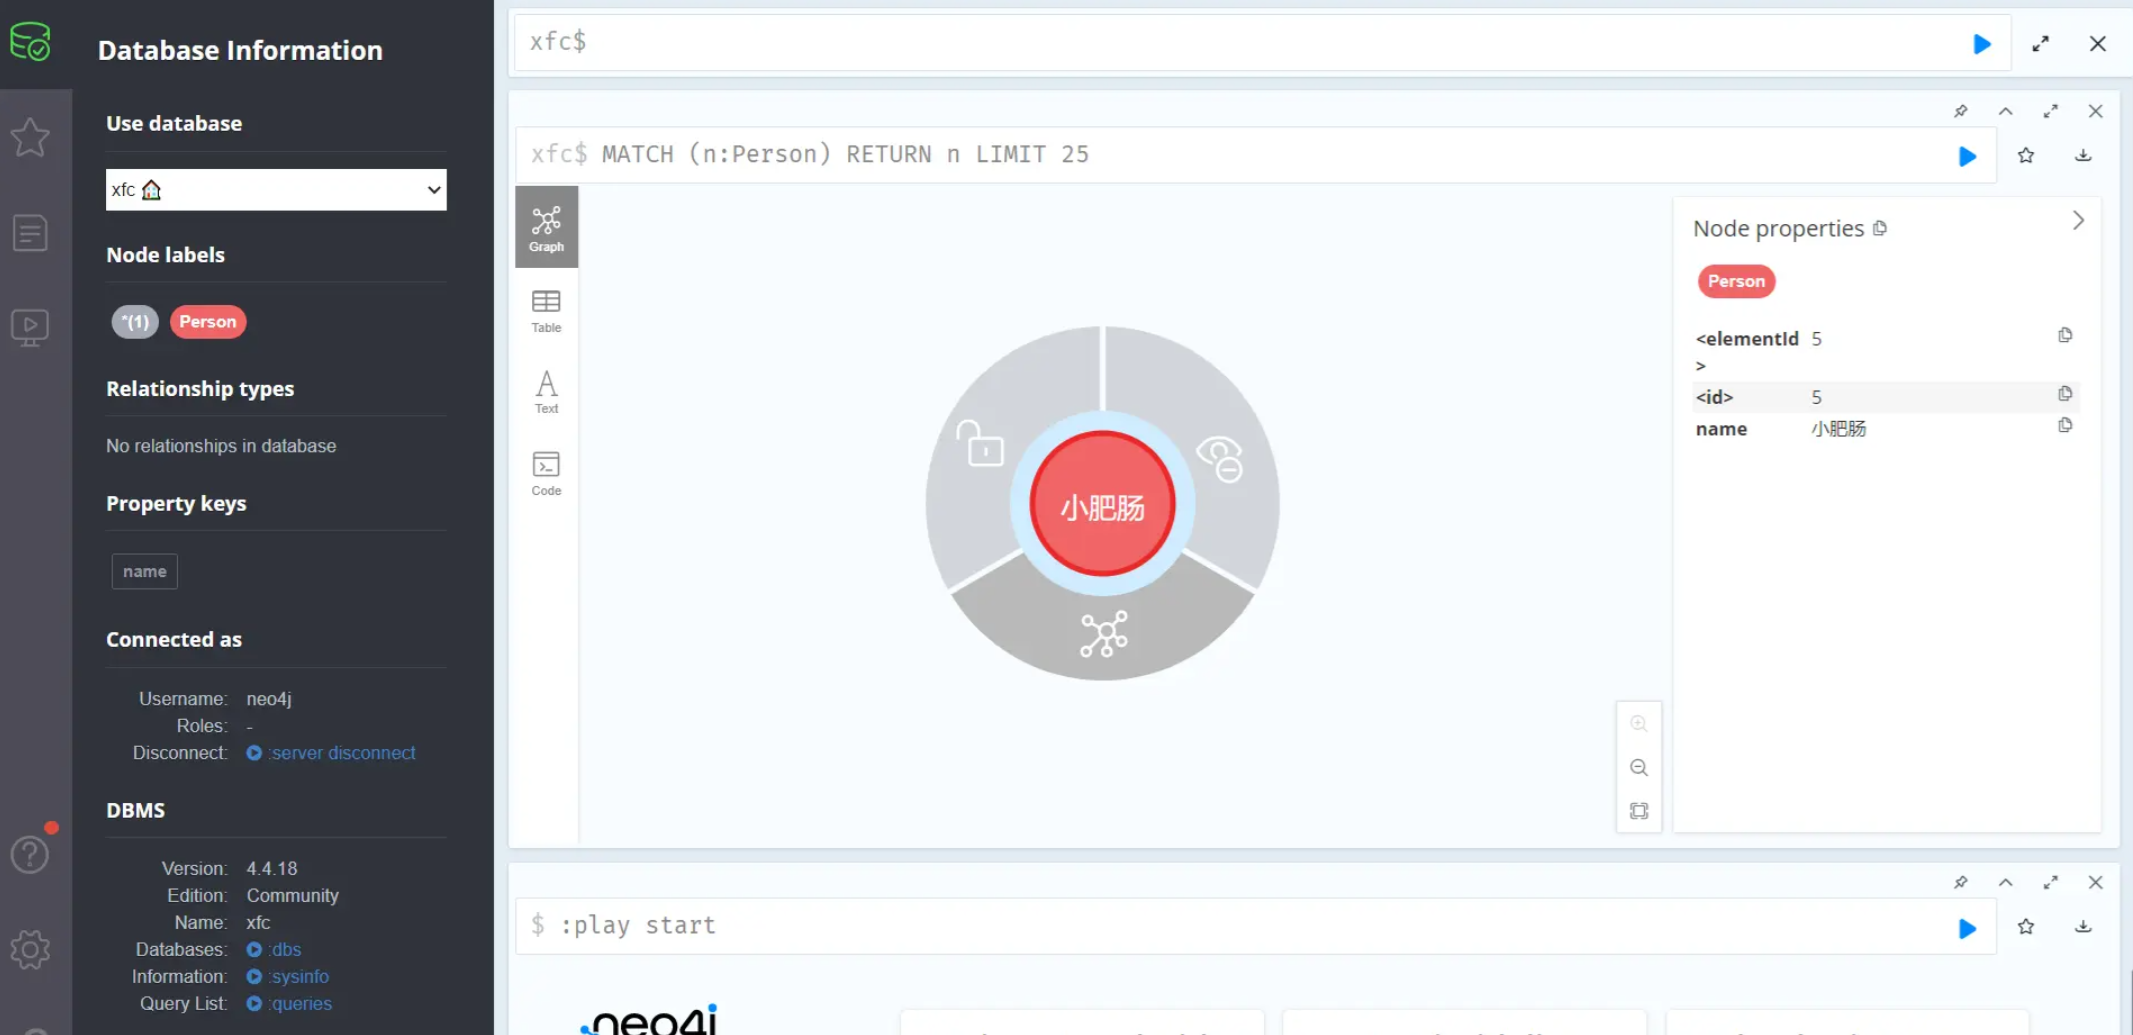Click the Person node label in sidebar
This screenshot has height=1035, width=2133.
[x=208, y=322]
